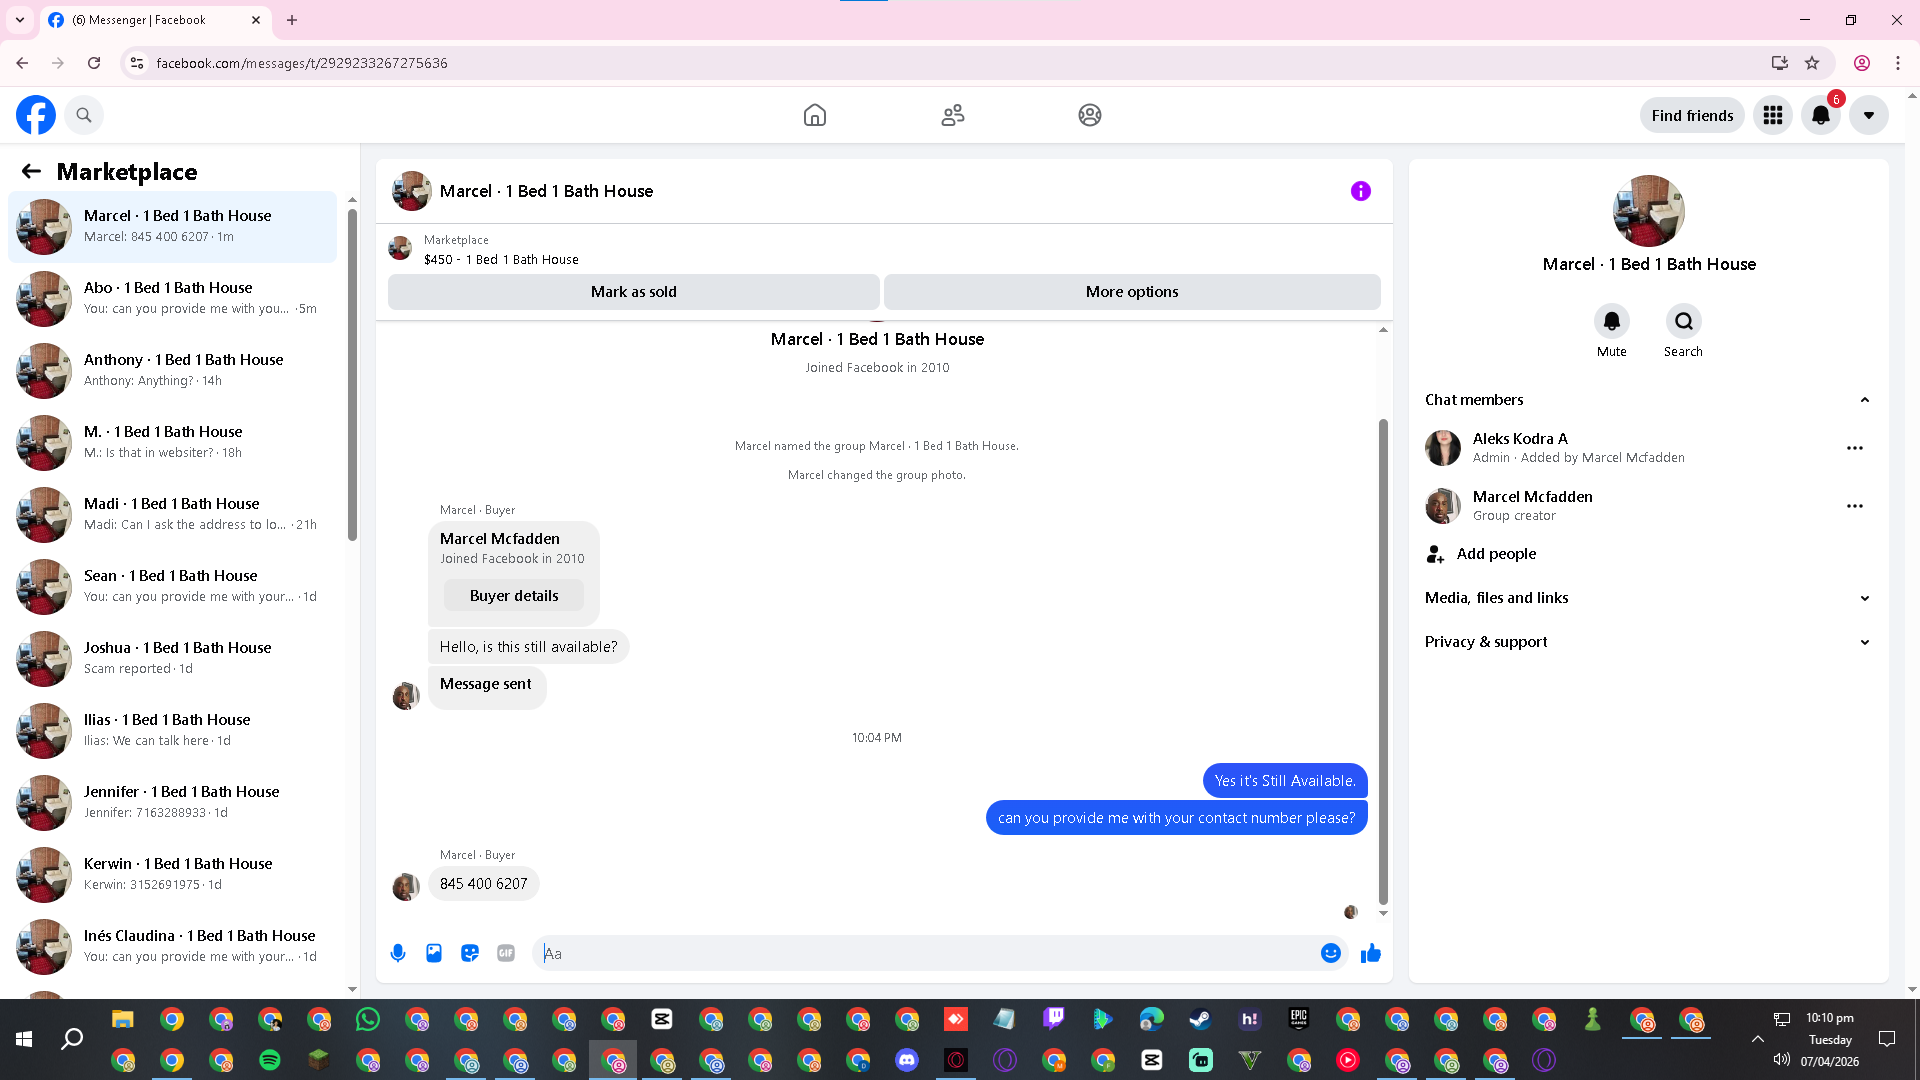This screenshot has width=1920, height=1080.
Task: Open the Inés Claudina chat
Action: click(173, 947)
